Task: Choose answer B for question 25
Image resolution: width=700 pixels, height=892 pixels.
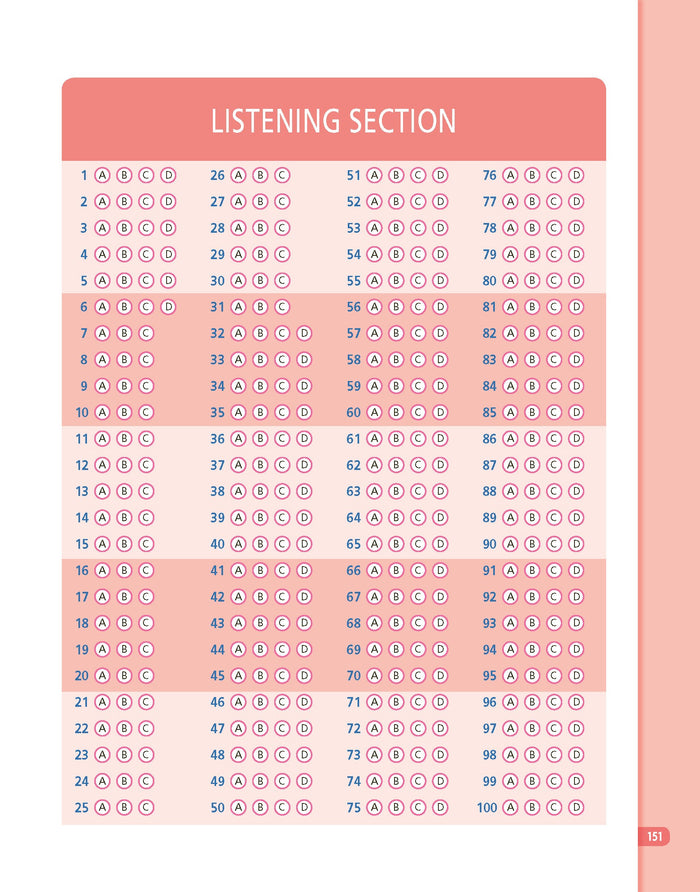Action: (124, 807)
